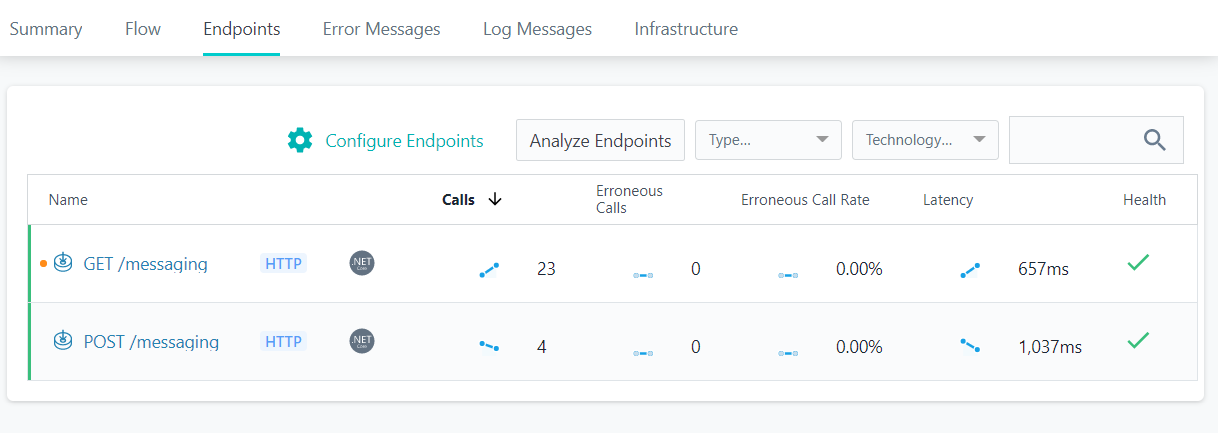Switch to the Summary tab
The image size is (1218, 433).
pyautogui.click(x=46, y=29)
